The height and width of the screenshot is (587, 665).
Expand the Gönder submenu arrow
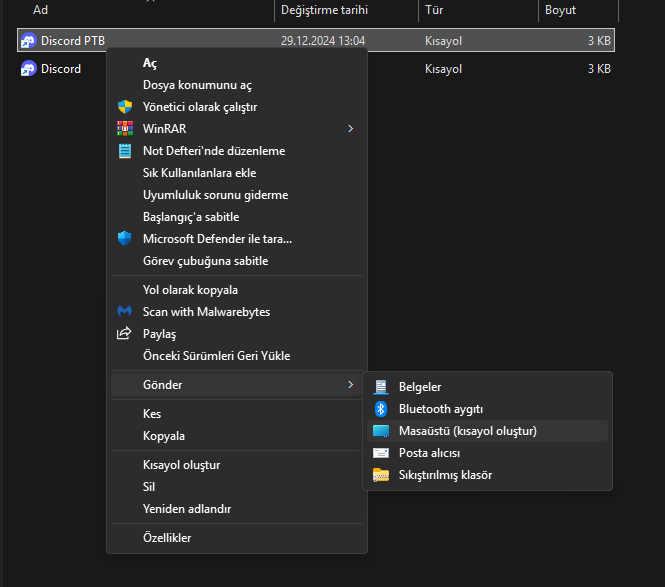point(350,385)
